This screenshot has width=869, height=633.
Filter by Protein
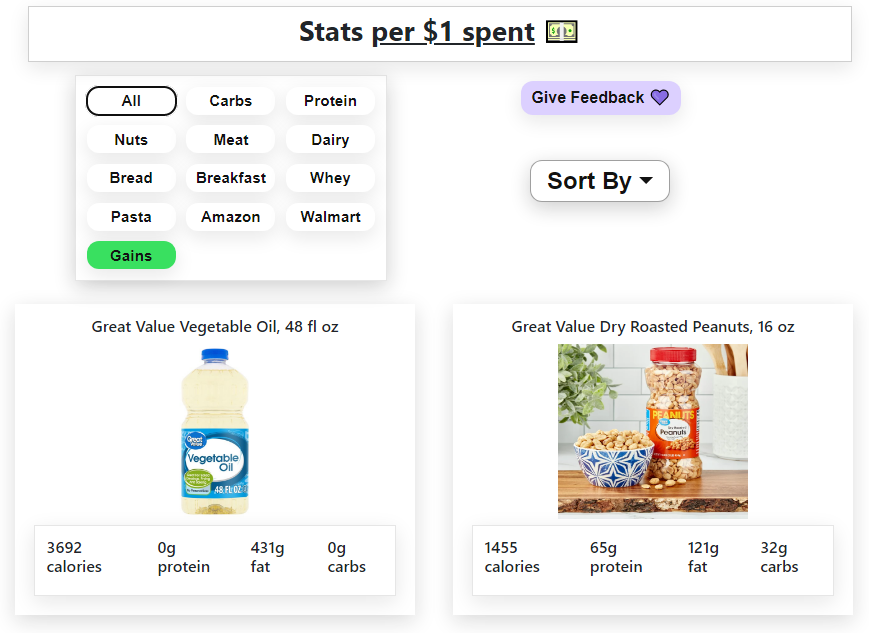point(330,101)
